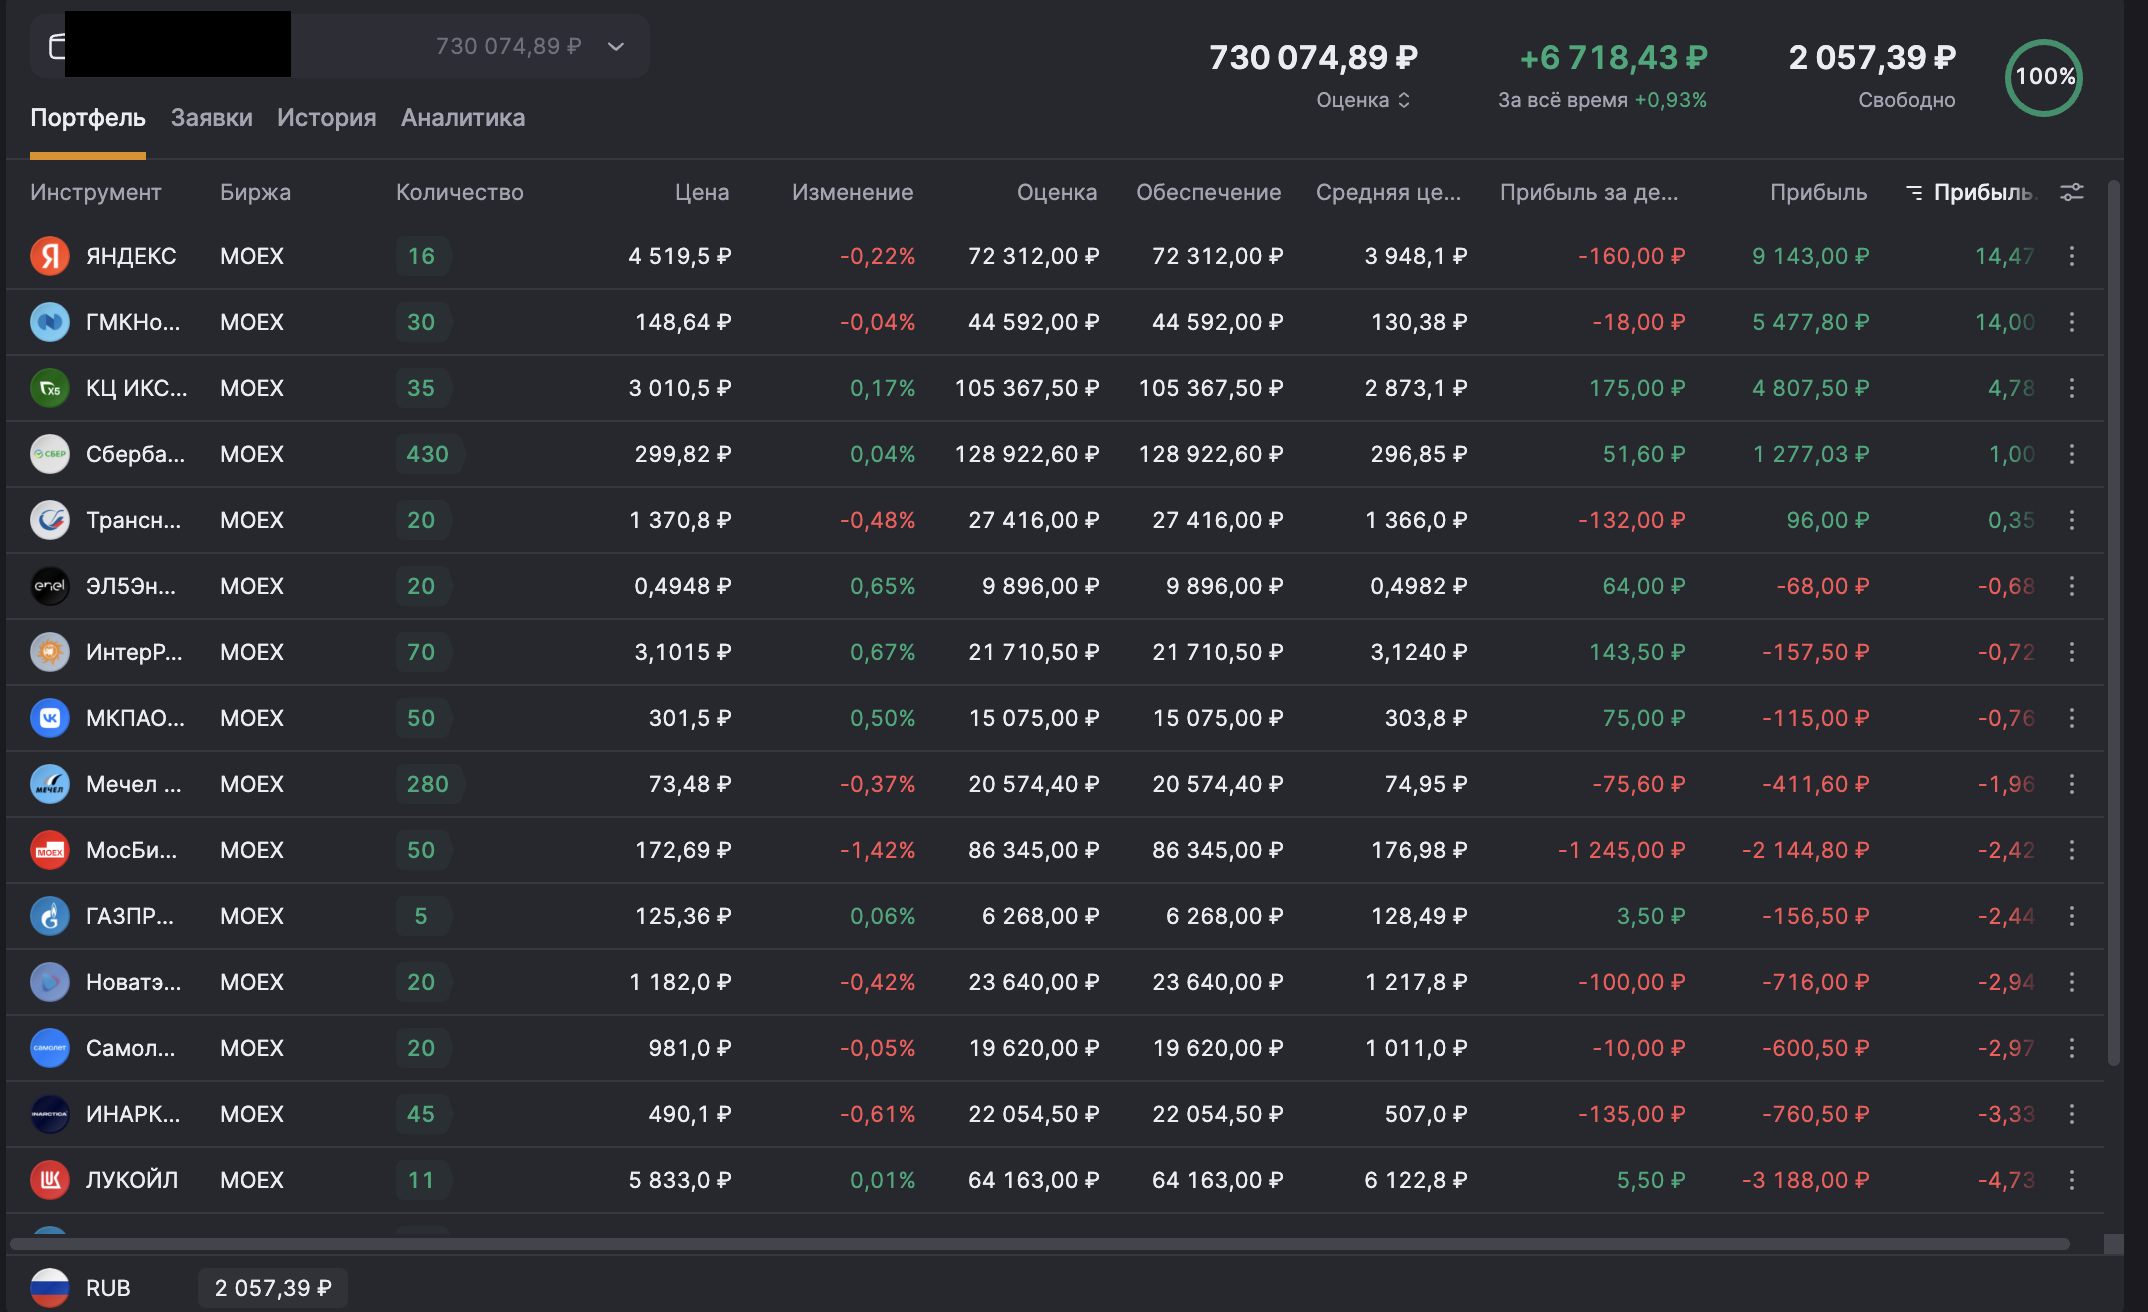Click the ГАЗПРОМ logo icon
Image resolution: width=2148 pixels, height=1312 pixels.
49,916
